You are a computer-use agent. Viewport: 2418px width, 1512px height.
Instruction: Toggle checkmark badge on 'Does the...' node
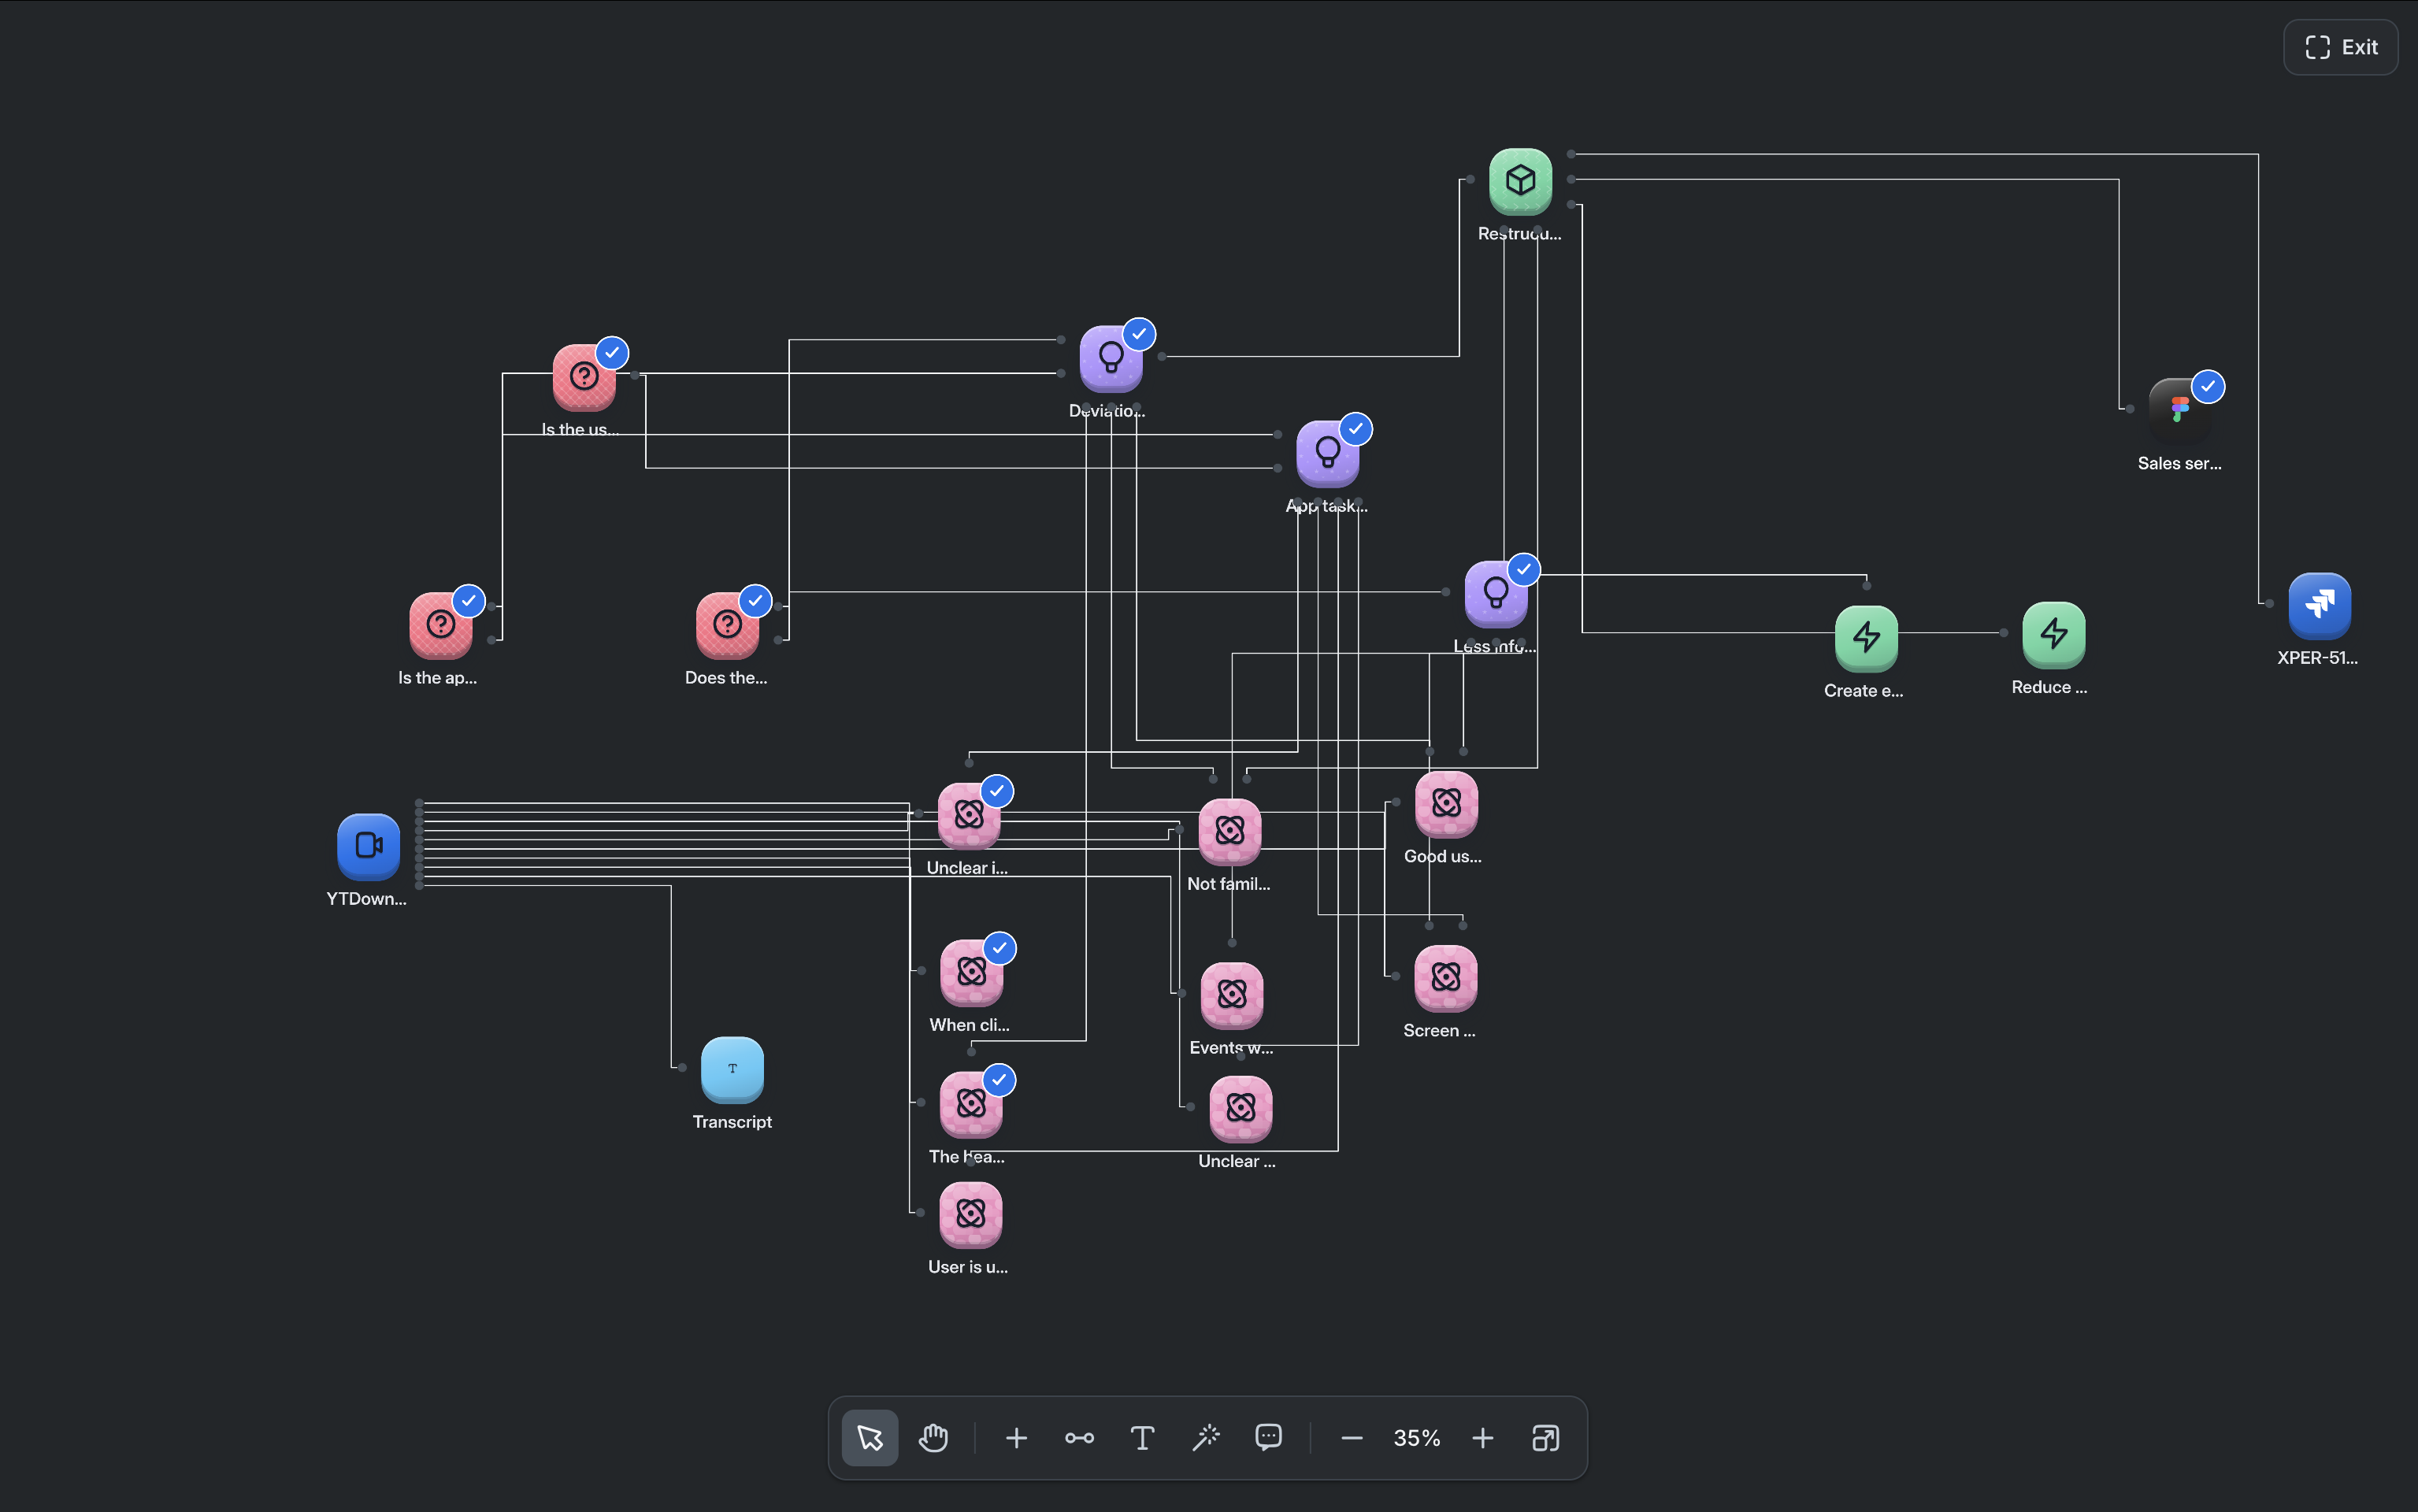[755, 601]
